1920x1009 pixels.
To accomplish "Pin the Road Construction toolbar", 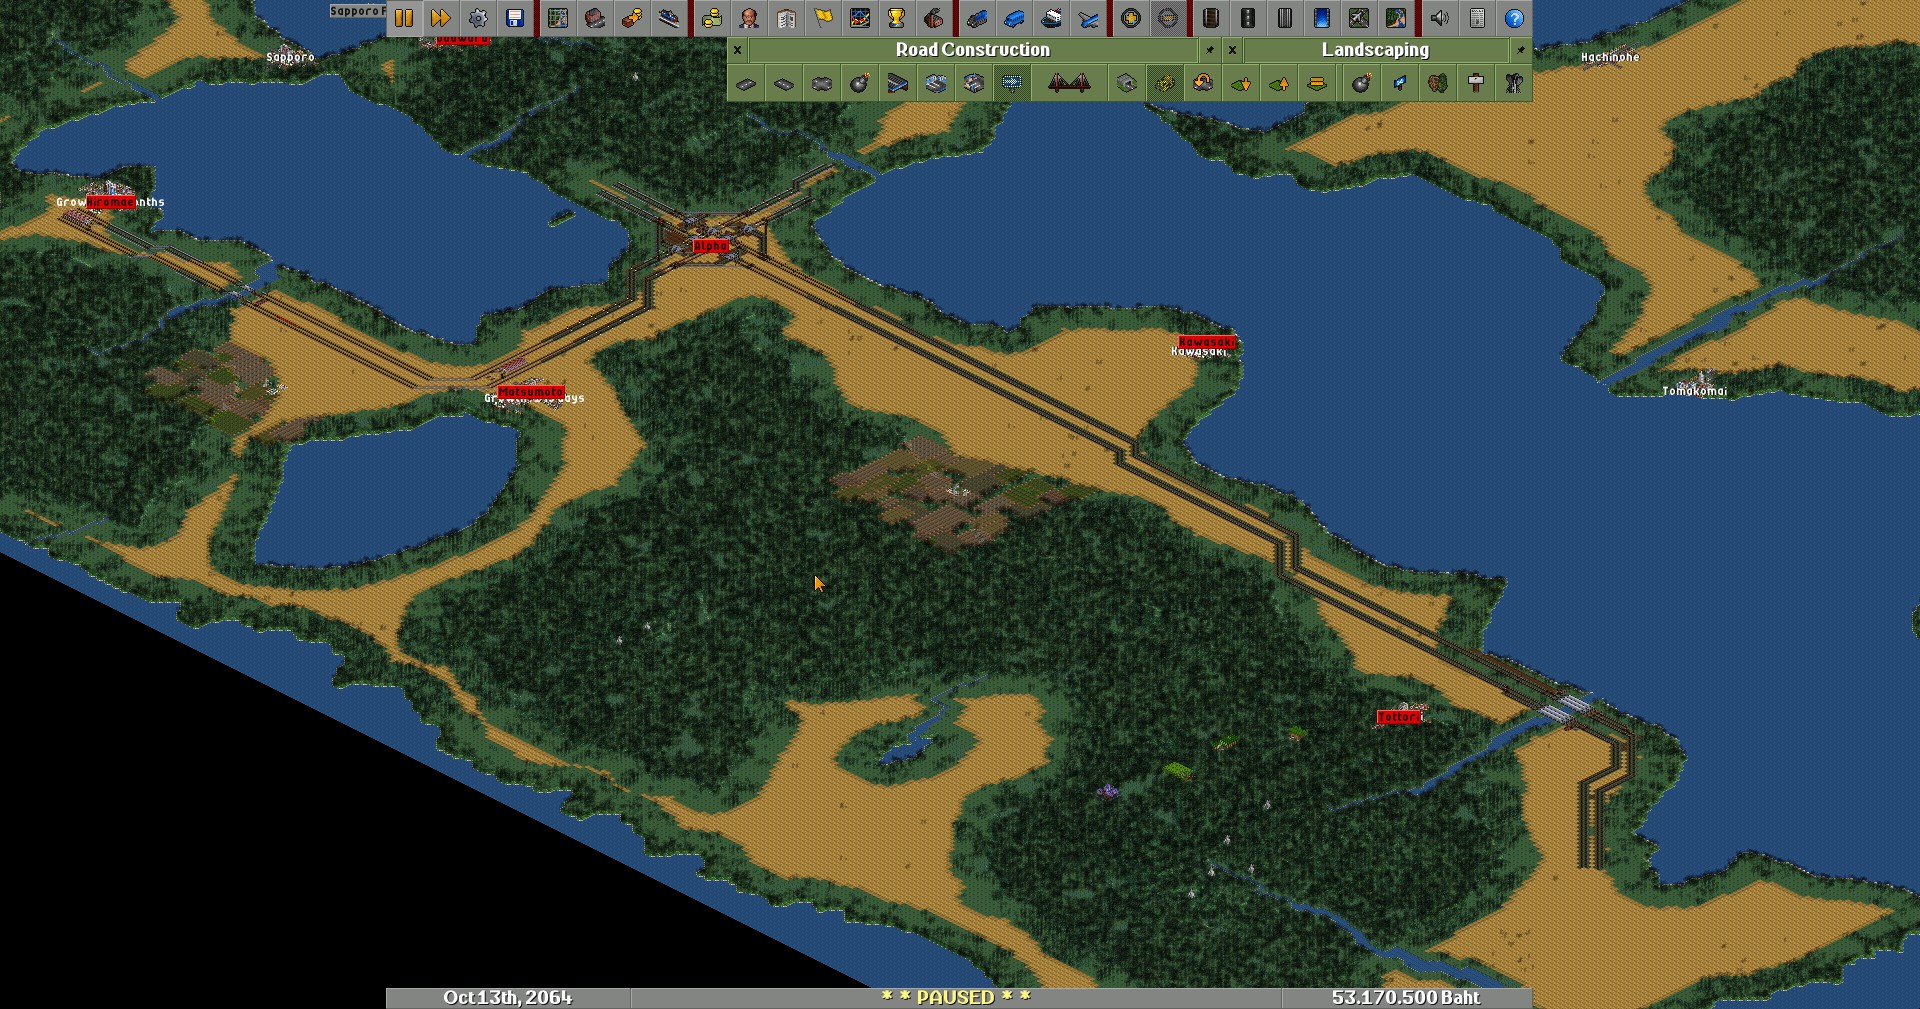I will [x=1210, y=50].
